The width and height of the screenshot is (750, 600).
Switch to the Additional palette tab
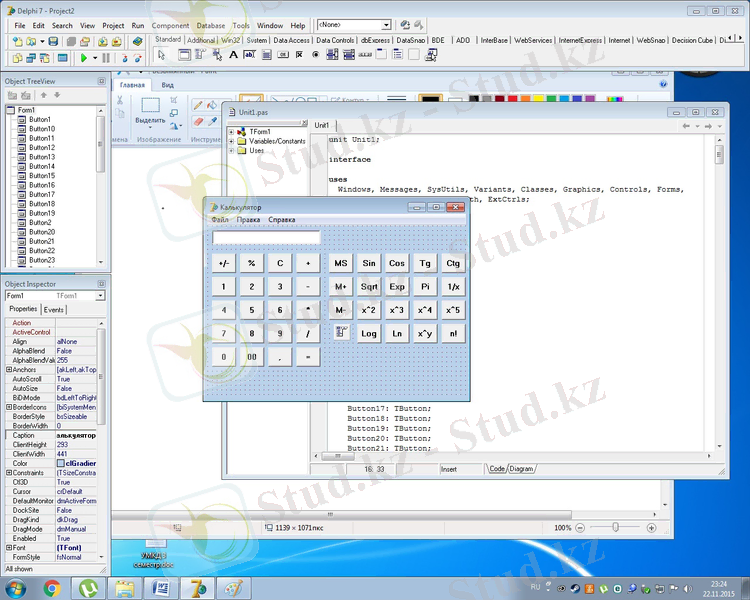click(x=201, y=40)
